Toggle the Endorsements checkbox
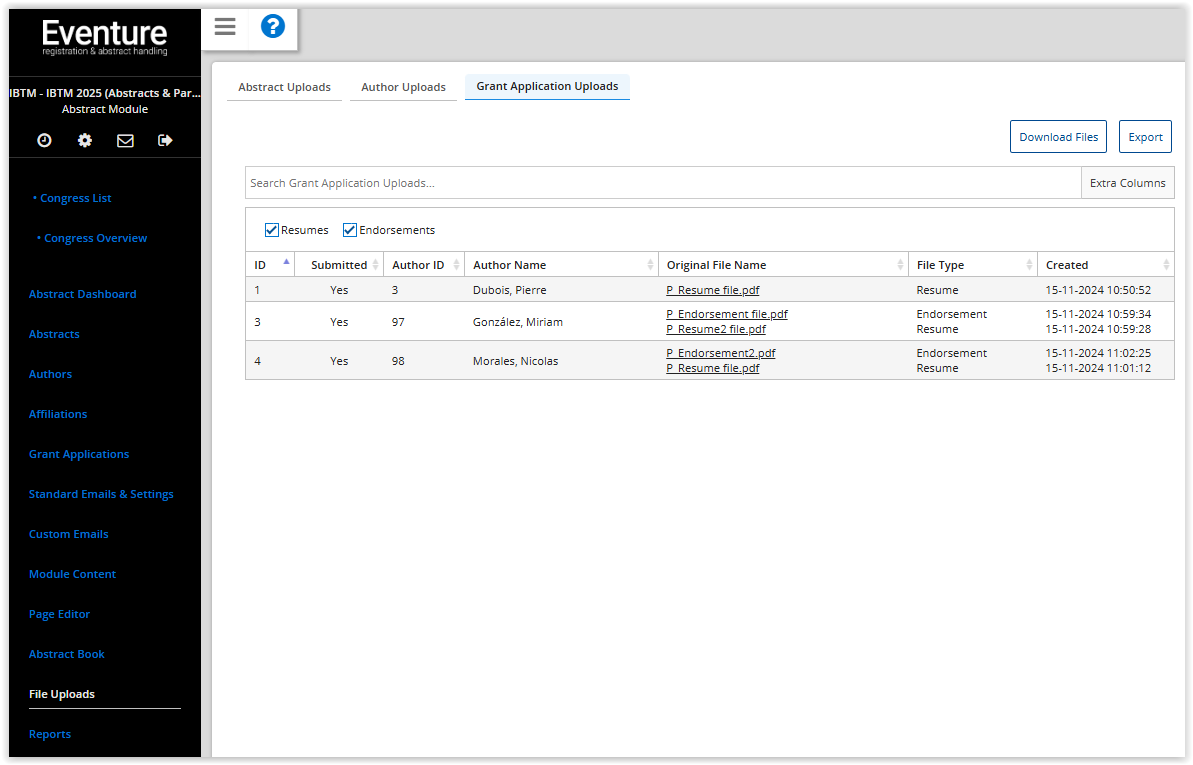Screen dimensions: 1193x765 tap(350, 230)
